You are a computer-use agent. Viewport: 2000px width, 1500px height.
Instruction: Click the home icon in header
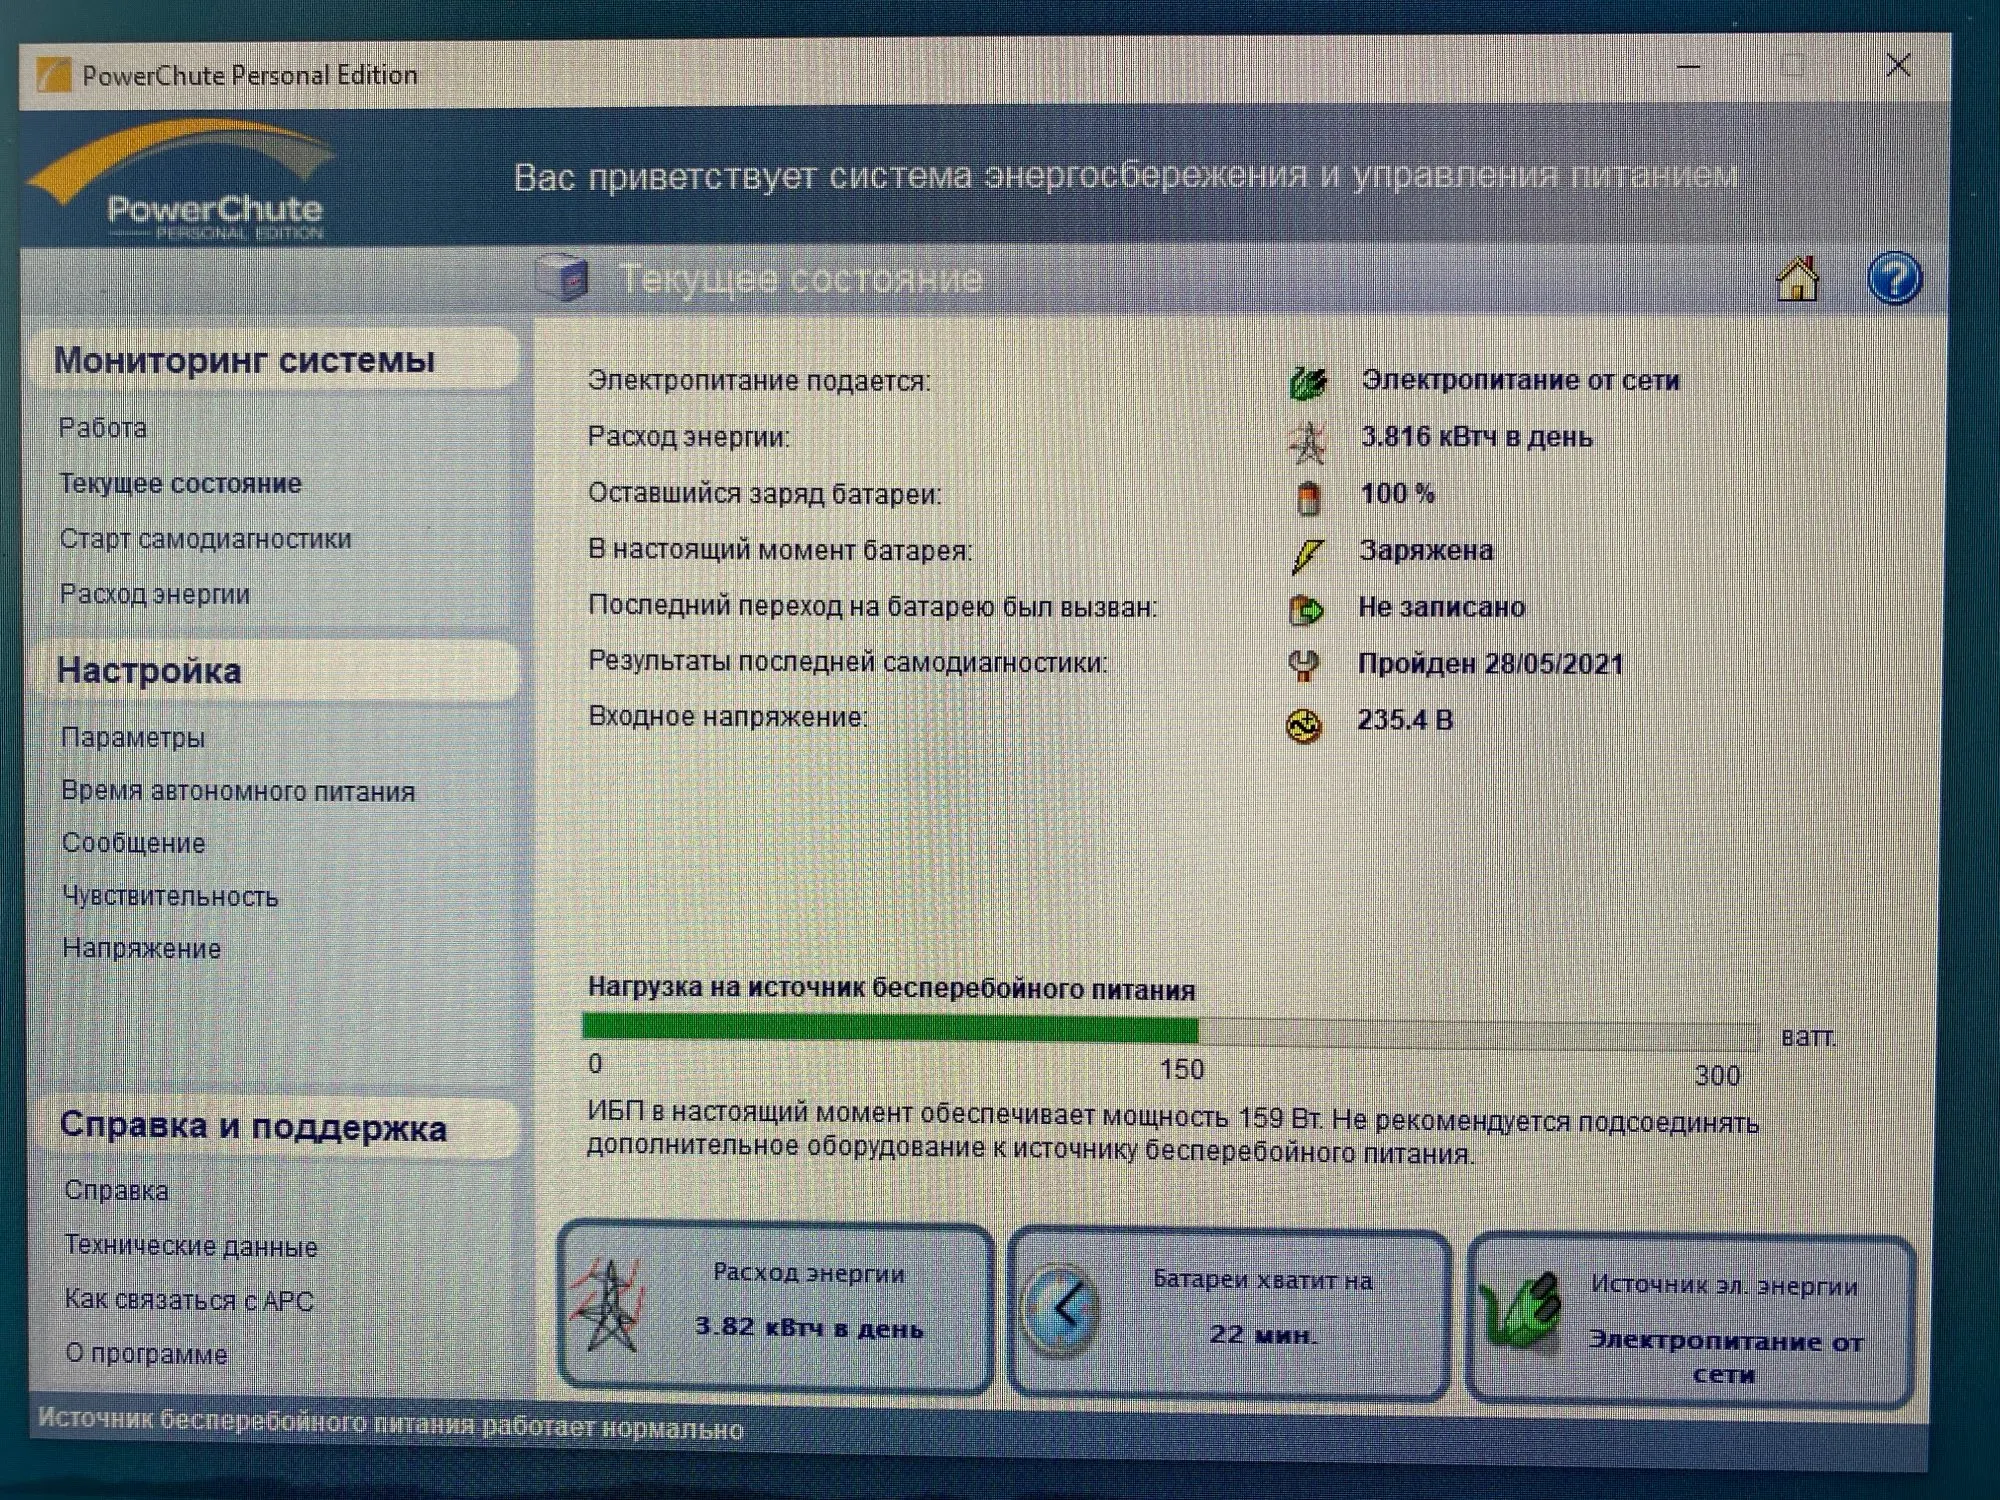[x=1797, y=279]
